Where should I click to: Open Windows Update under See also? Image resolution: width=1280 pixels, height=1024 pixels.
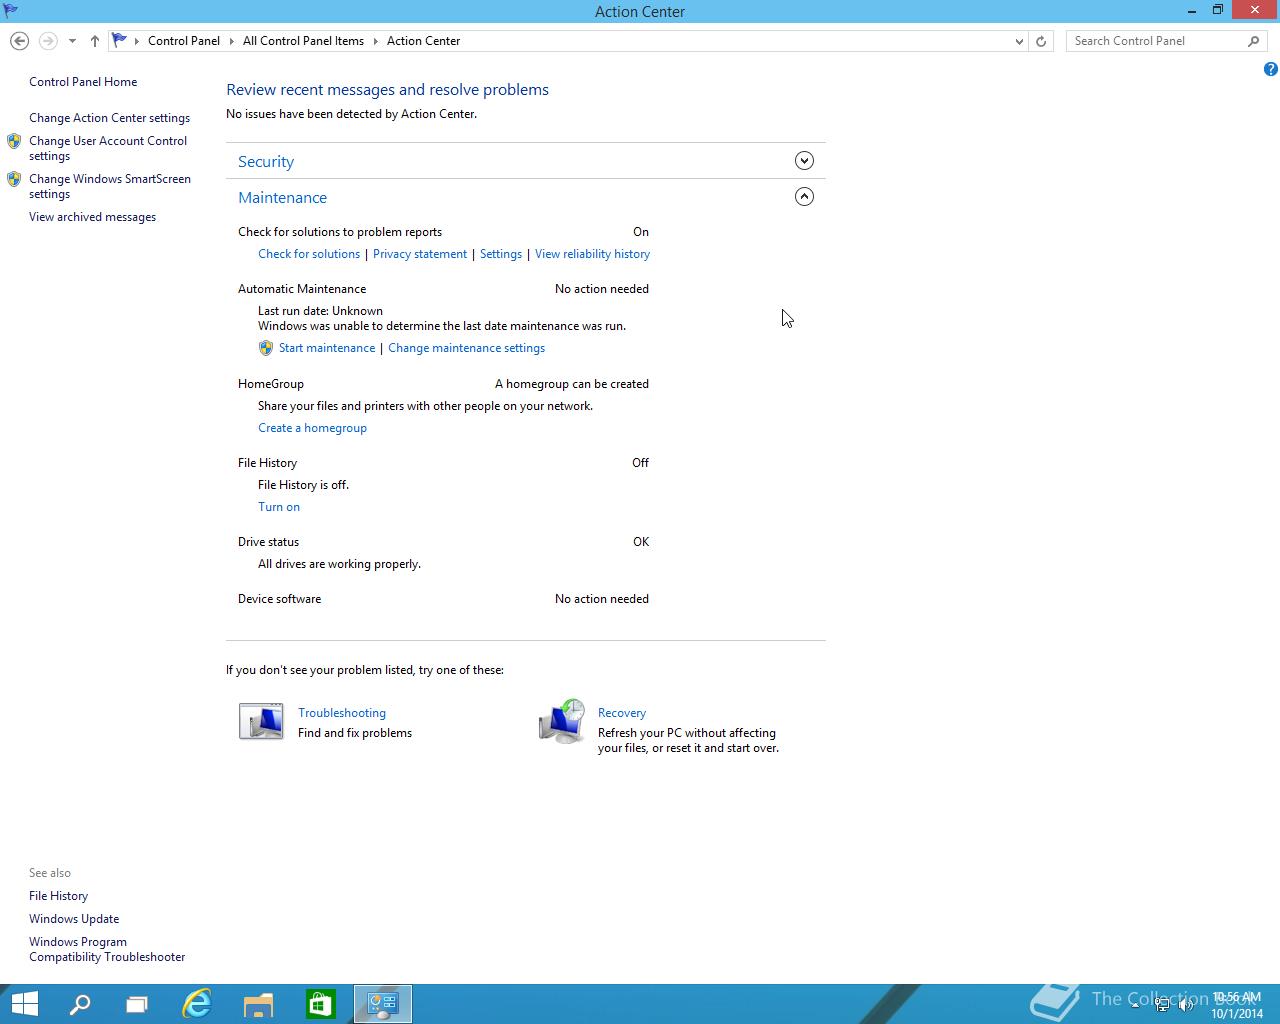[74, 919]
